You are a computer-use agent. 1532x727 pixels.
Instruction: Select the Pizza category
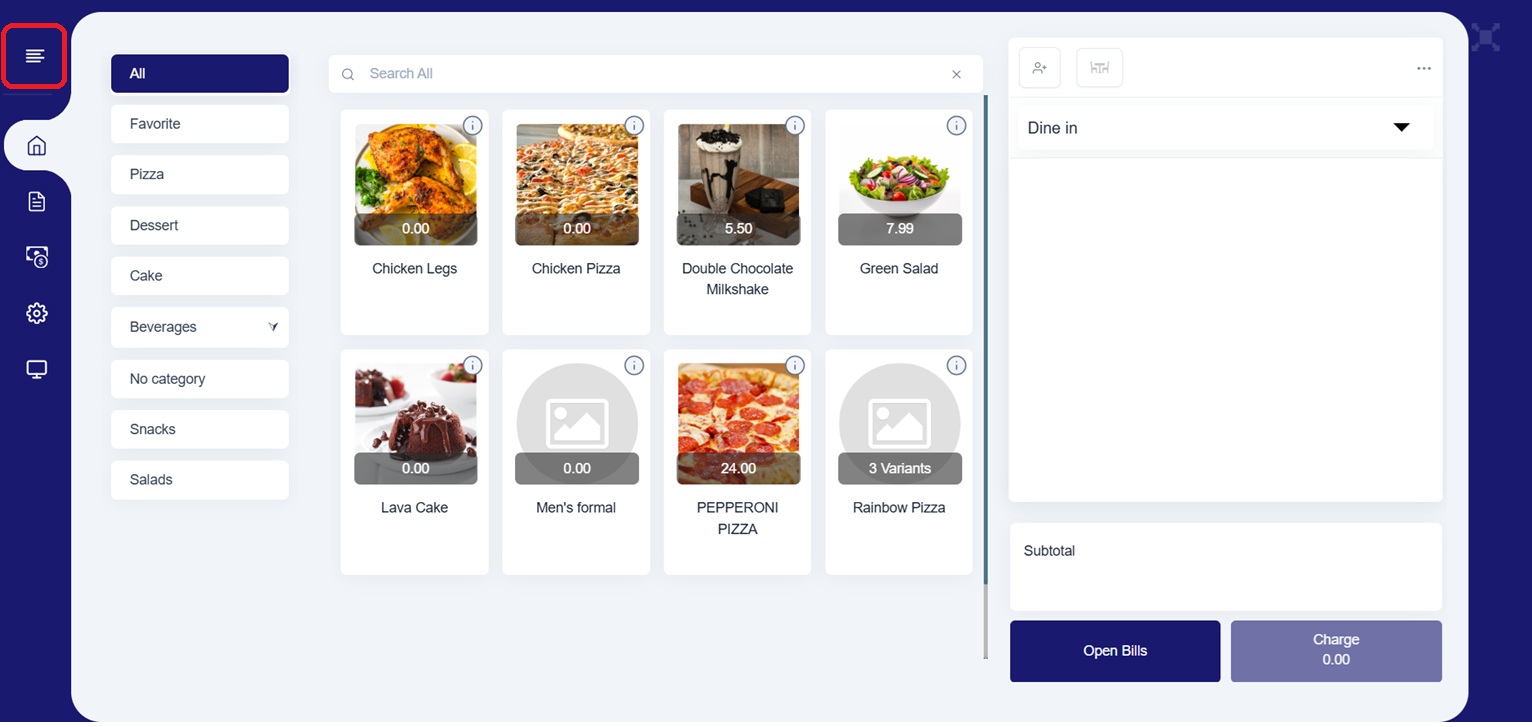200,175
